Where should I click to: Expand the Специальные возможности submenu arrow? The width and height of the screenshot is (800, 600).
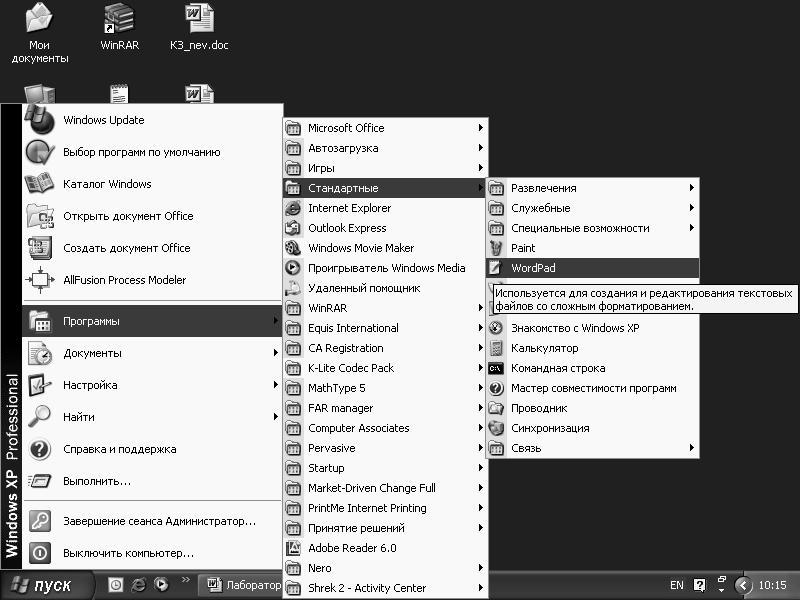tap(692, 228)
